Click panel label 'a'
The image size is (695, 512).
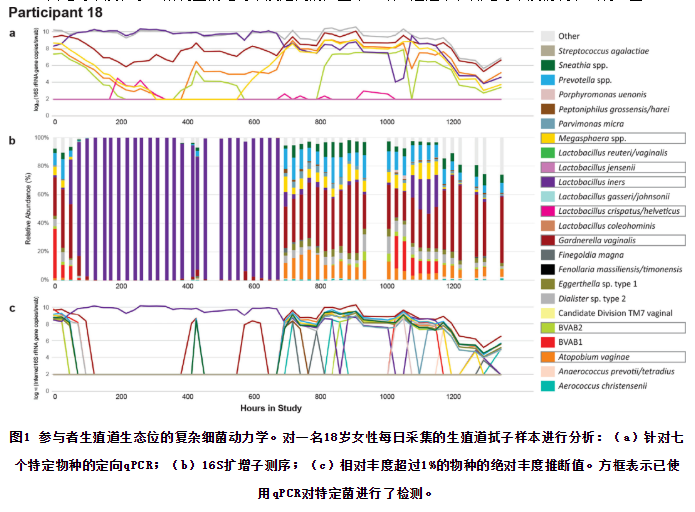pyautogui.click(x=12, y=33)
